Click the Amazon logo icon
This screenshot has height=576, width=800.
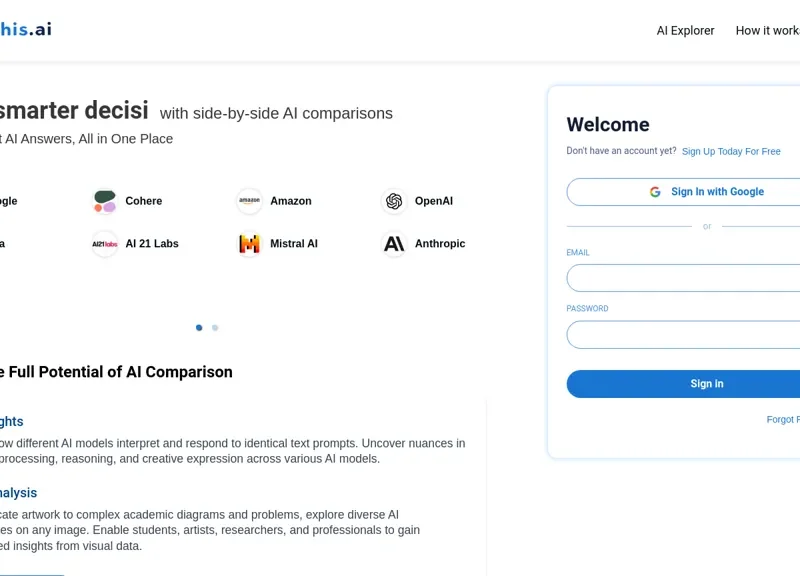click(x=250, y=201)
